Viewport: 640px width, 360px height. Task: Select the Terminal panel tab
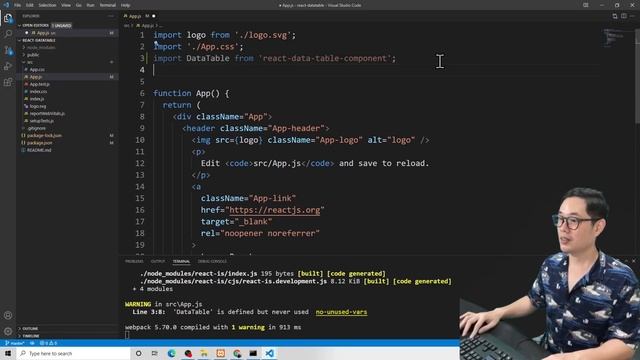point(181,261)
